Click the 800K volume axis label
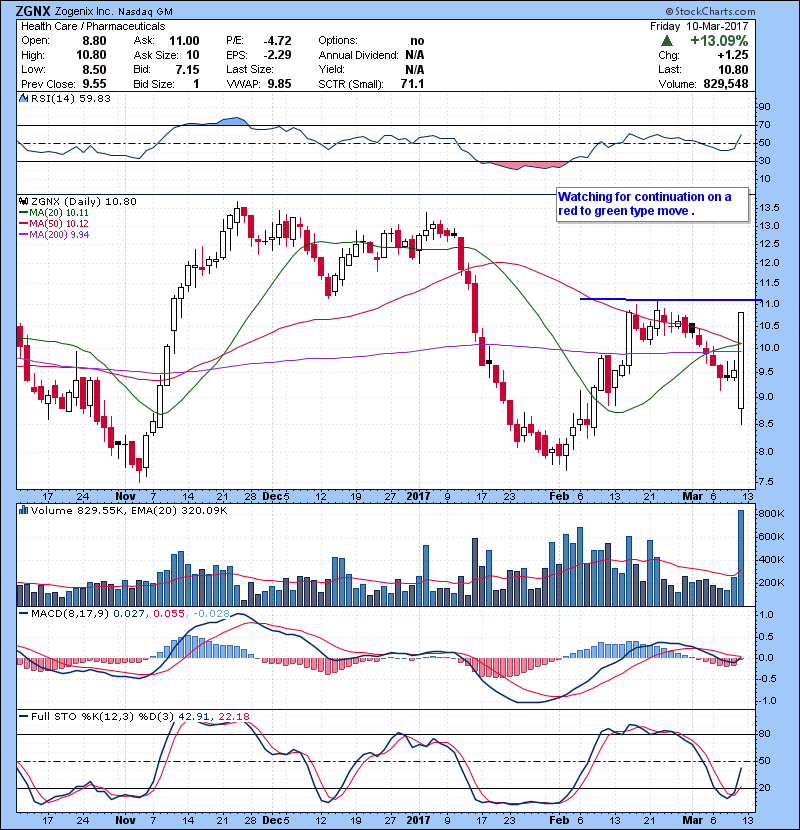 pyautogui.click(x=771, y=513)
